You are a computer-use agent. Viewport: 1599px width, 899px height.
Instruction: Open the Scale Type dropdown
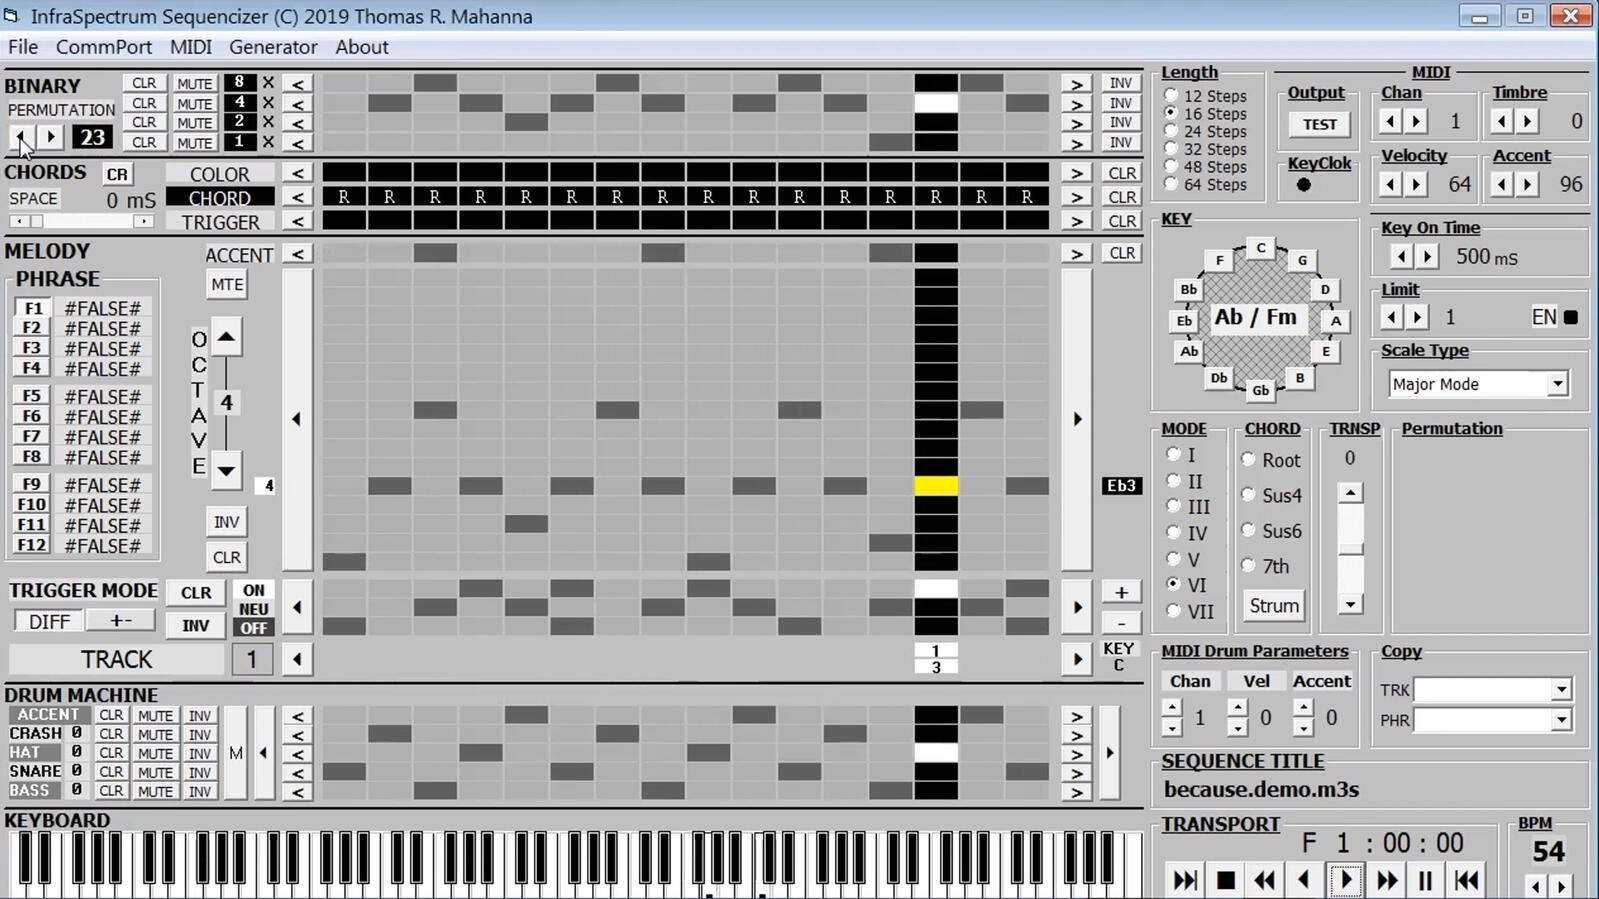pos(1557,384)
